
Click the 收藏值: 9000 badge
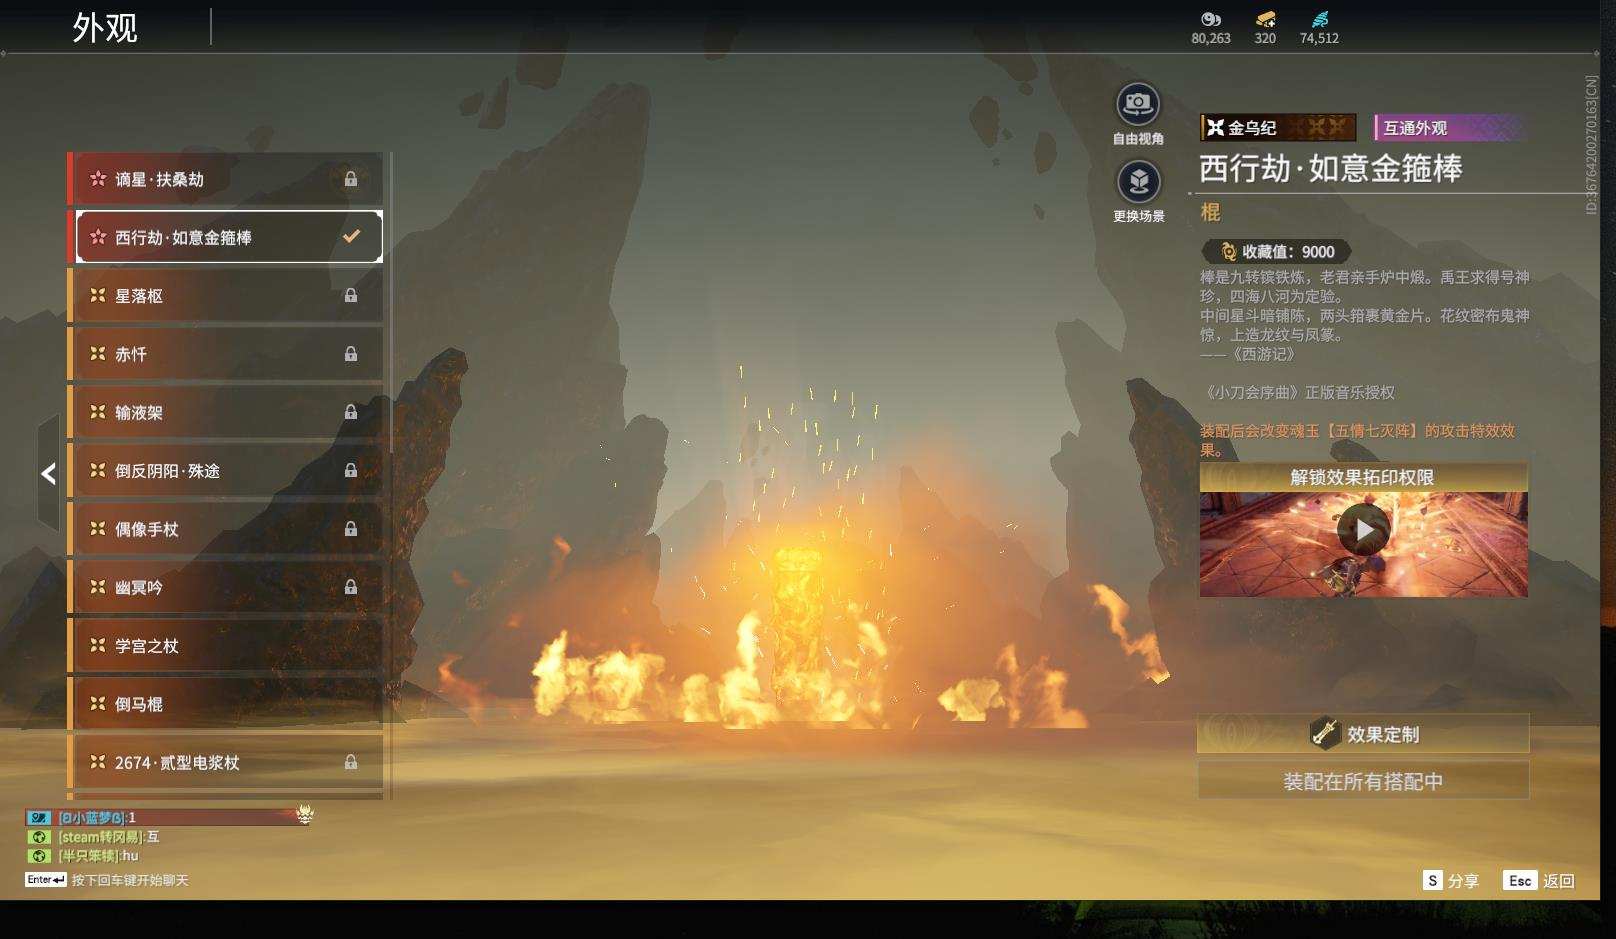[1276, 252]
